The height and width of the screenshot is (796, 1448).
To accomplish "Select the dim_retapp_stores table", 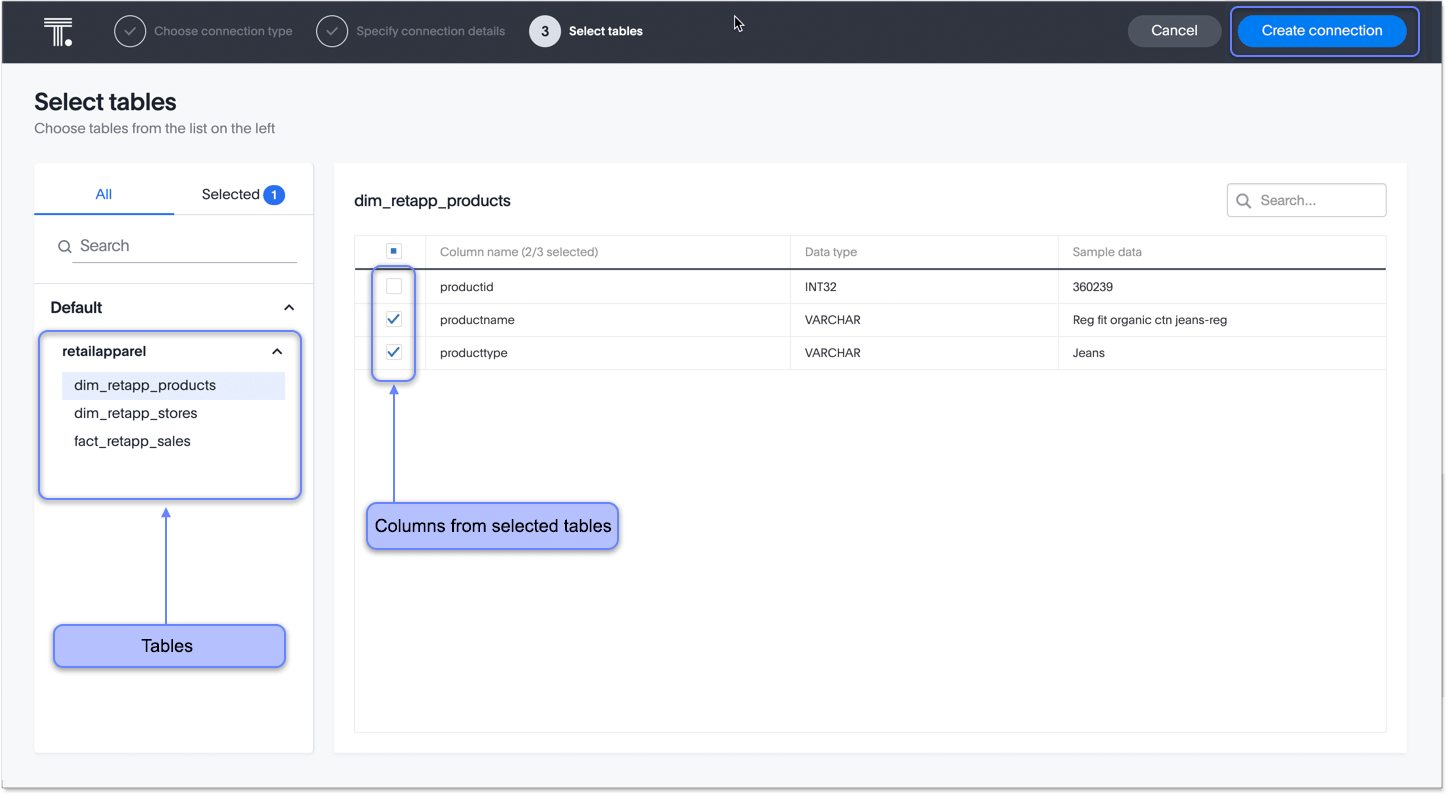I will click(x=135, y=413).
